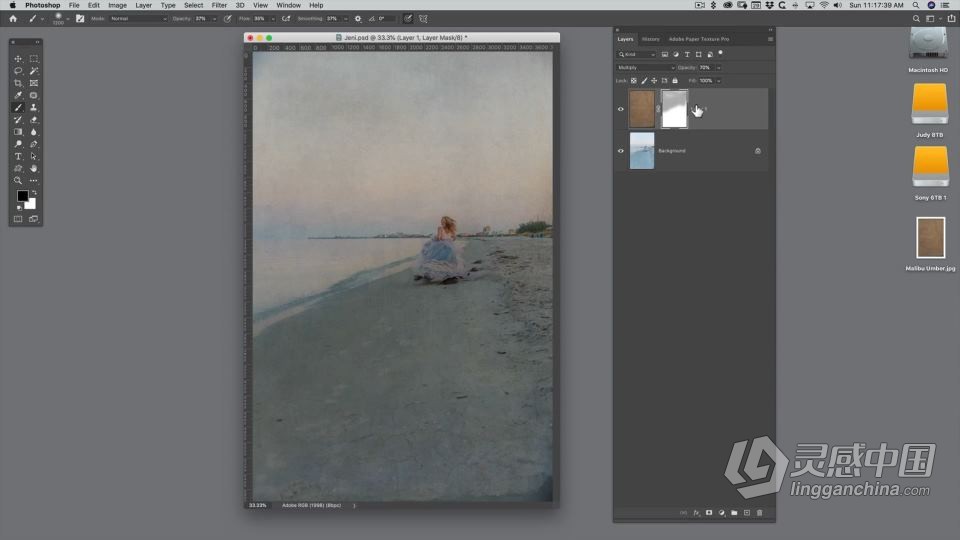Select the Blur tool
This screenshot has height=540, width=960.
[x=34, y=132]
